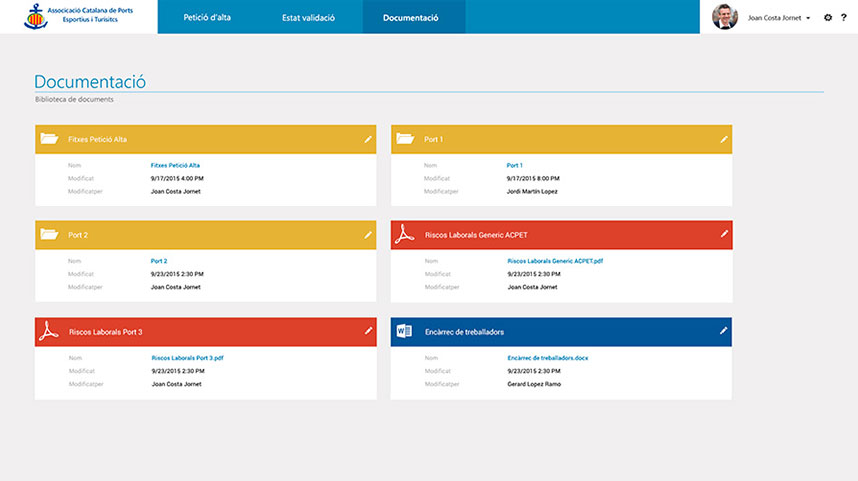The height and width of the screenshot is (481, 858).
Task: Open the settings gear icon
Action: [828, 18]
